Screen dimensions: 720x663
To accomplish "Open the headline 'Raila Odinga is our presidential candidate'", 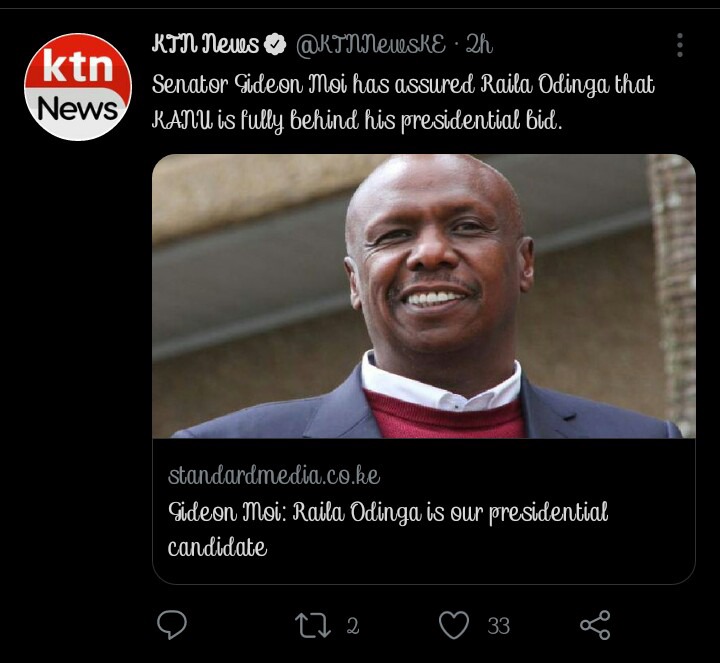I will pyautogui.click(x=388, y=529).
